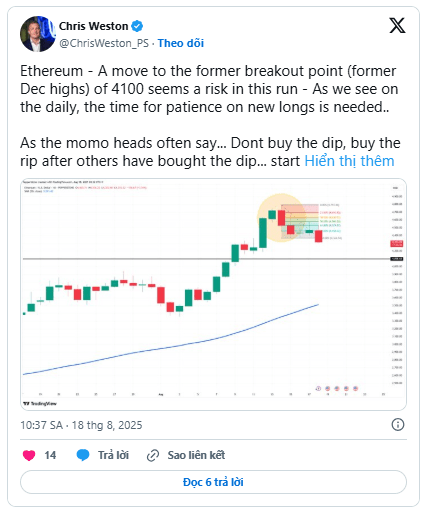Click the red price label on chart axis
This screenshot has width=428, height=513.
397,244
